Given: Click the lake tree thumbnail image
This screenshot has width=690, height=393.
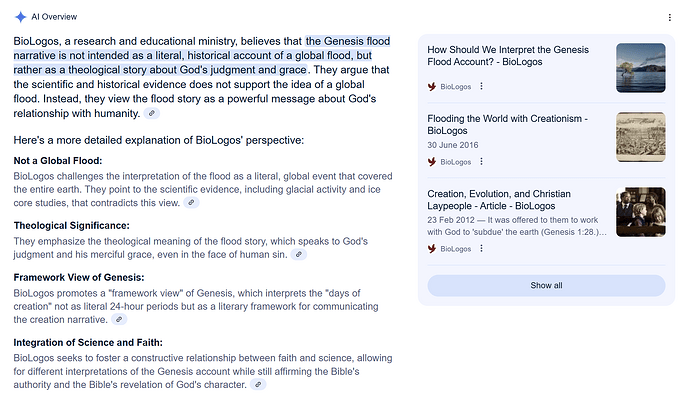Looking at the screenshot, I should coord(641,68).
